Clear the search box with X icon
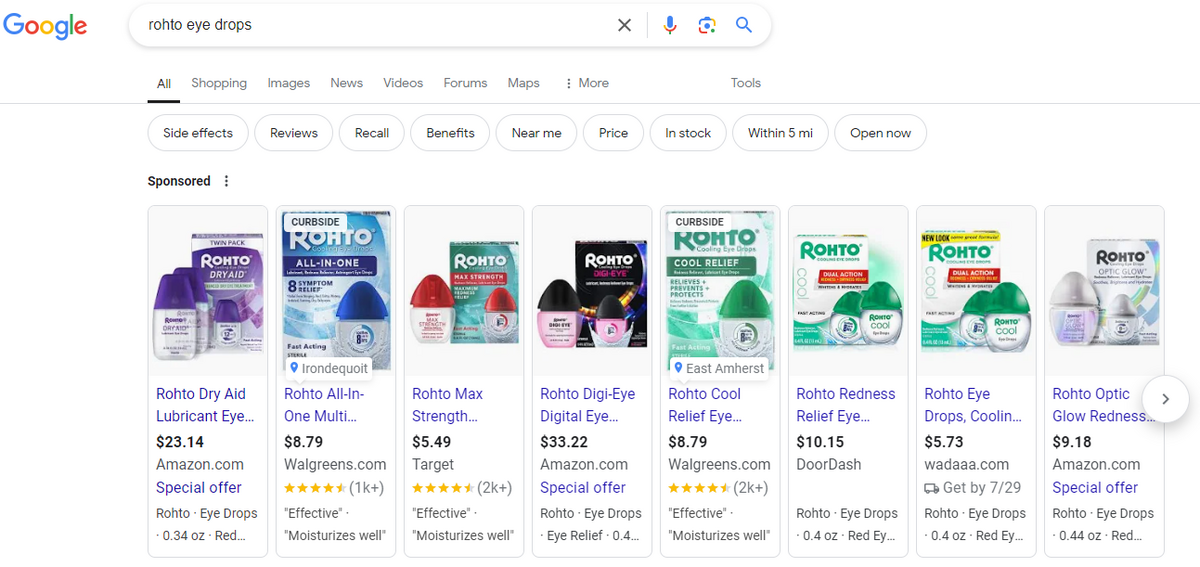The width and height of the screenshot is (1200, 567). [624, 25]
